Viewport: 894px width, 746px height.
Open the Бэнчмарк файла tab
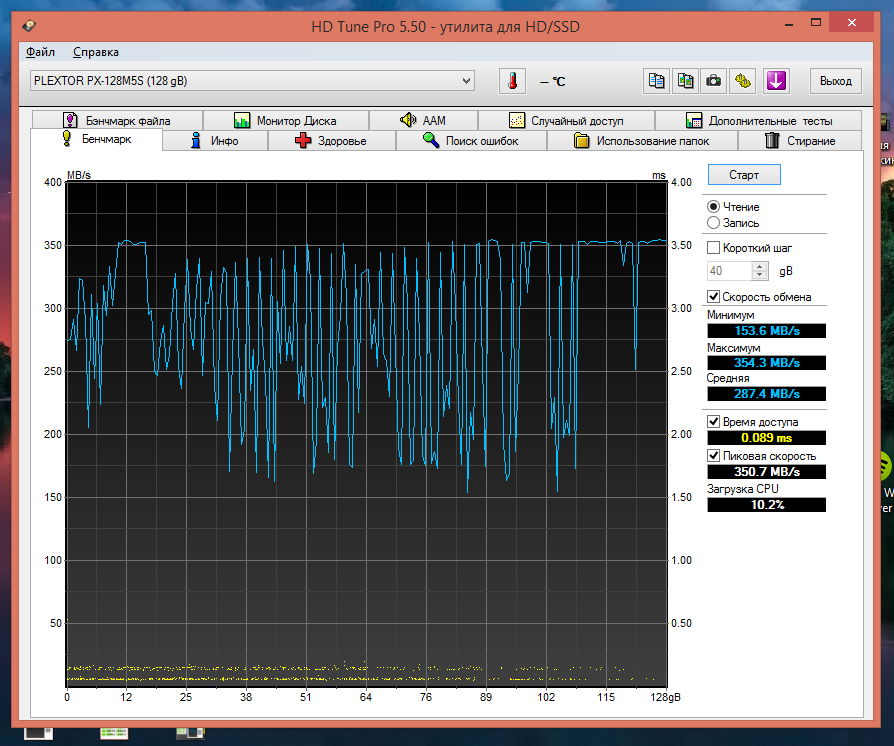pos(117,120)
